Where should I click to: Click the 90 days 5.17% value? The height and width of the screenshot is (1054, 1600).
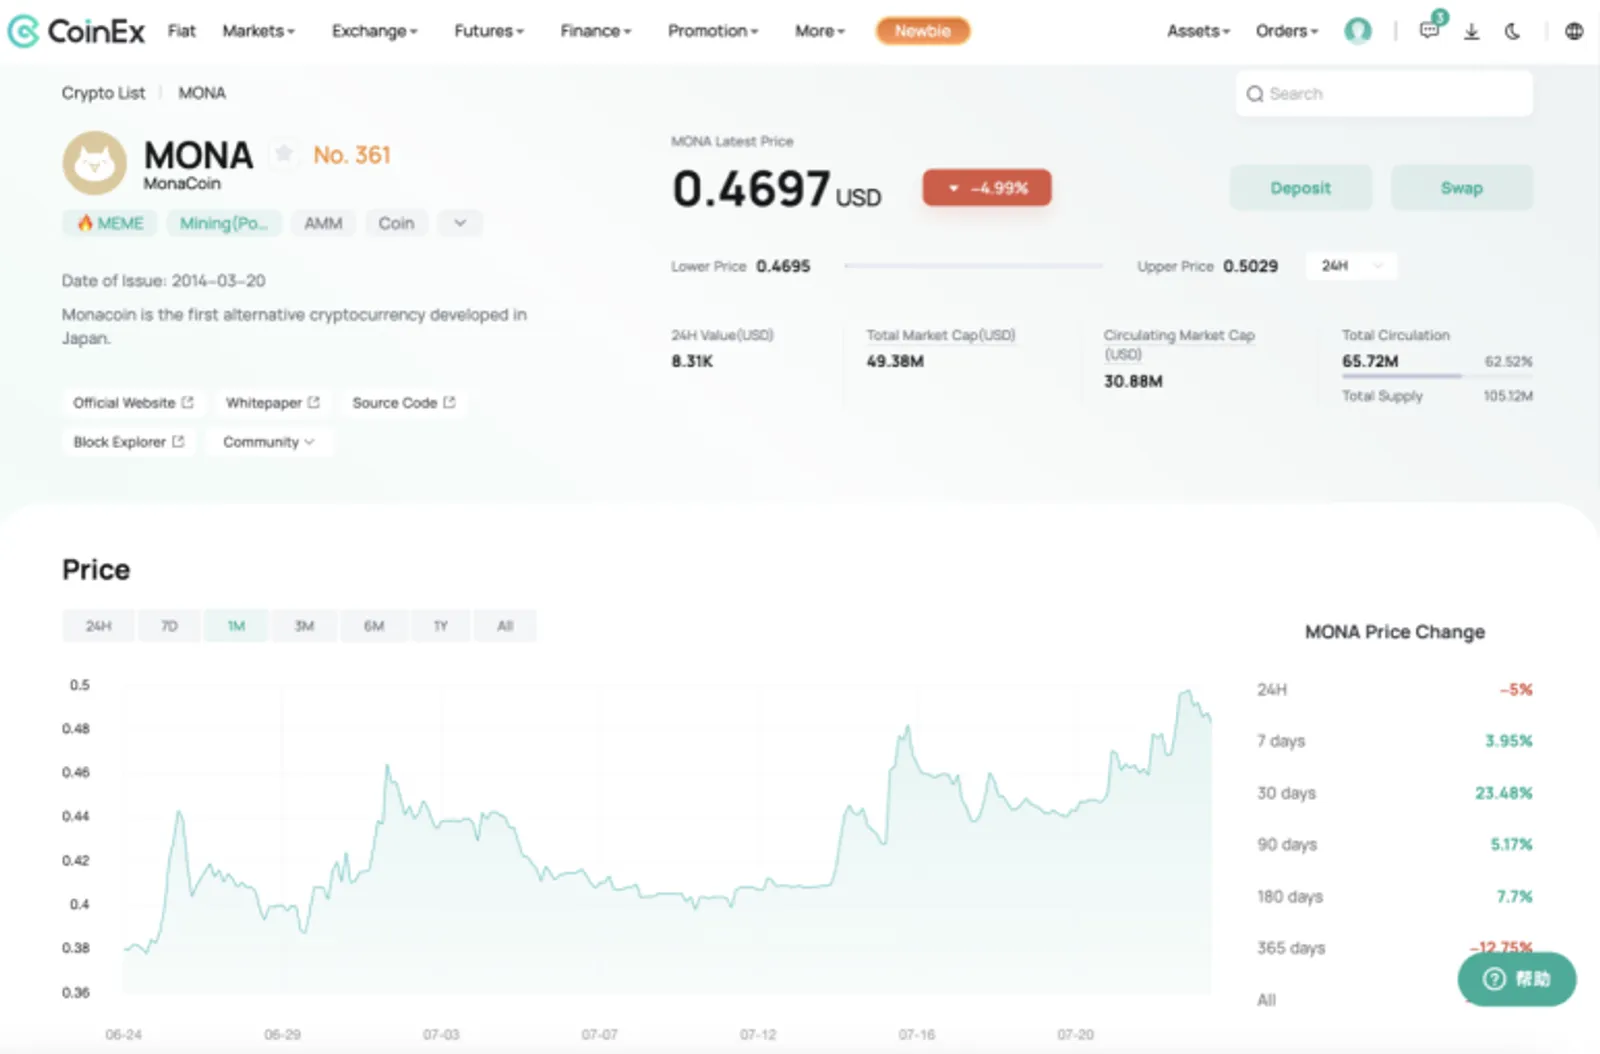pyautogui.click(x=1511, y=845)
